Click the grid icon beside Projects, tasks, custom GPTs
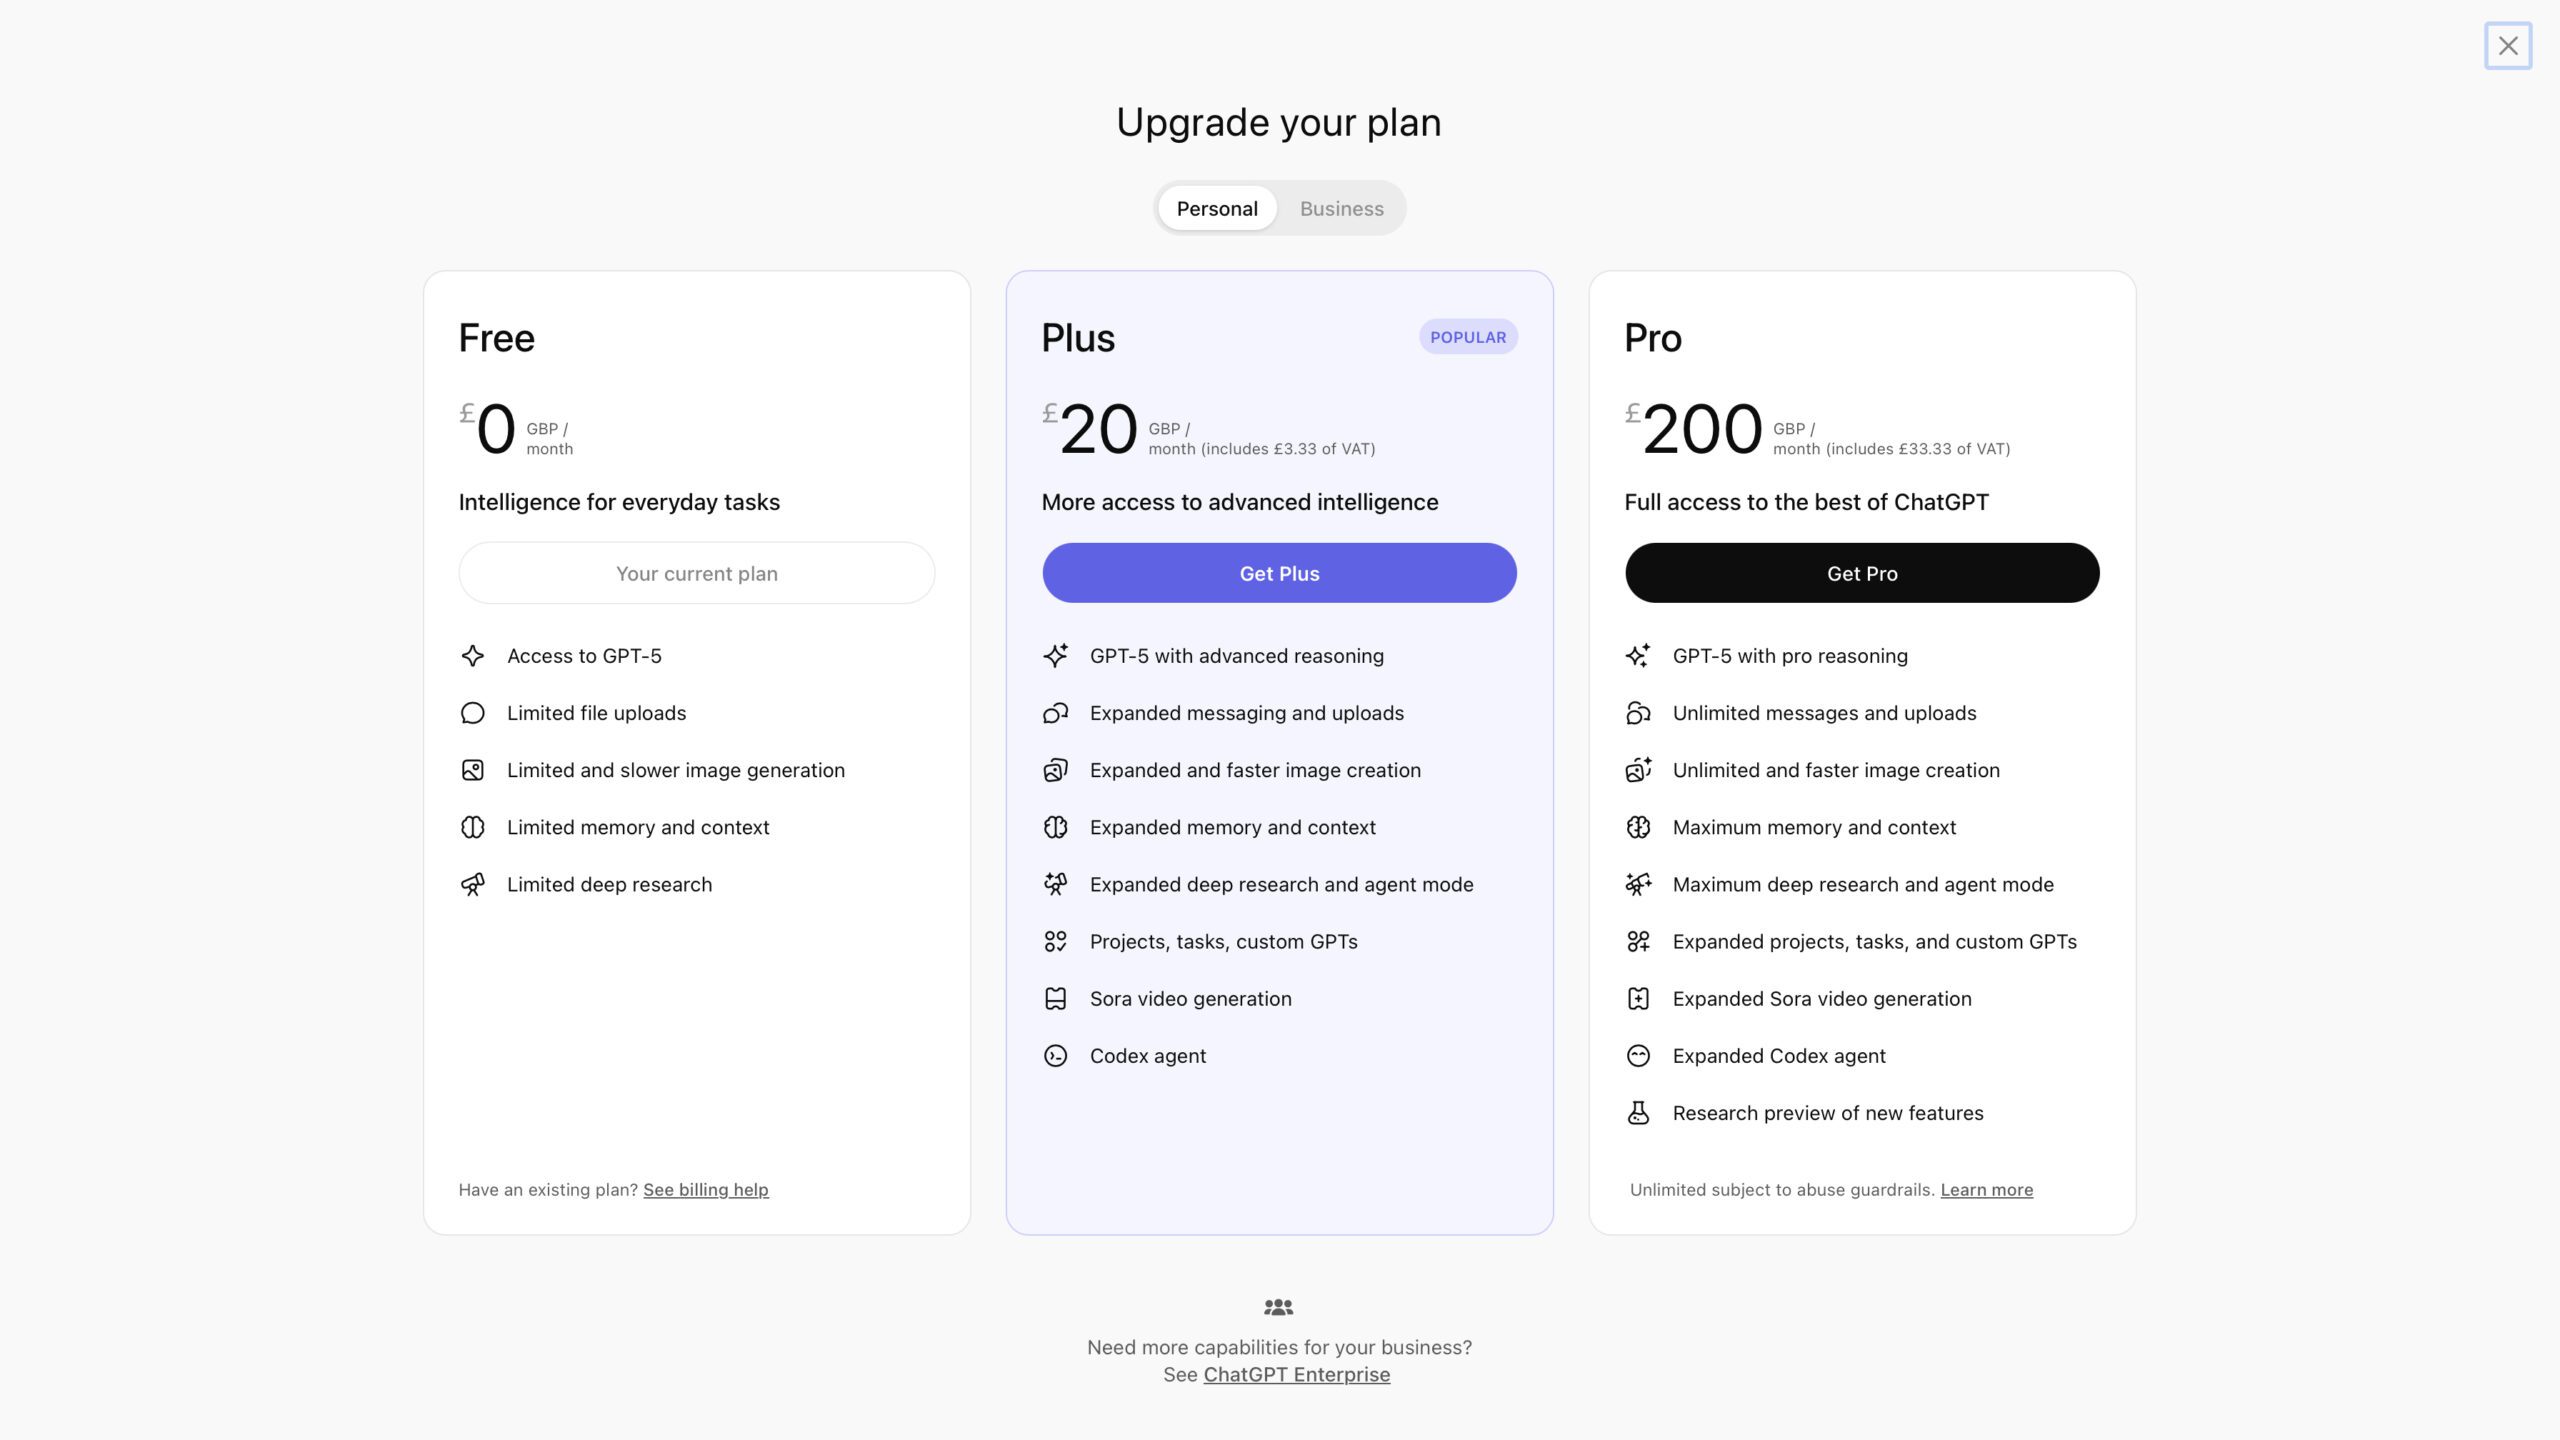The width and height of the screenshot is (2560, 1440). [1055, 942]
